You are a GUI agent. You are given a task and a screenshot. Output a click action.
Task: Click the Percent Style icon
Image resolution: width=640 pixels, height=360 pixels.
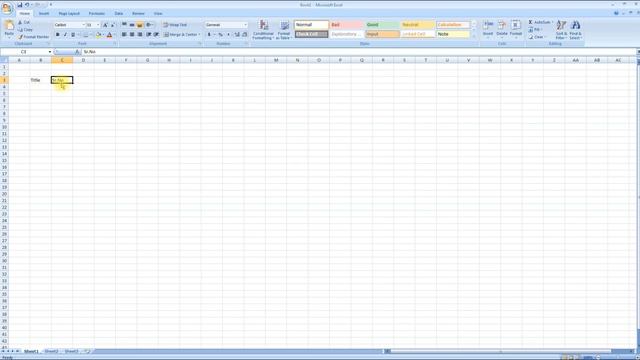tap(220, 35)
